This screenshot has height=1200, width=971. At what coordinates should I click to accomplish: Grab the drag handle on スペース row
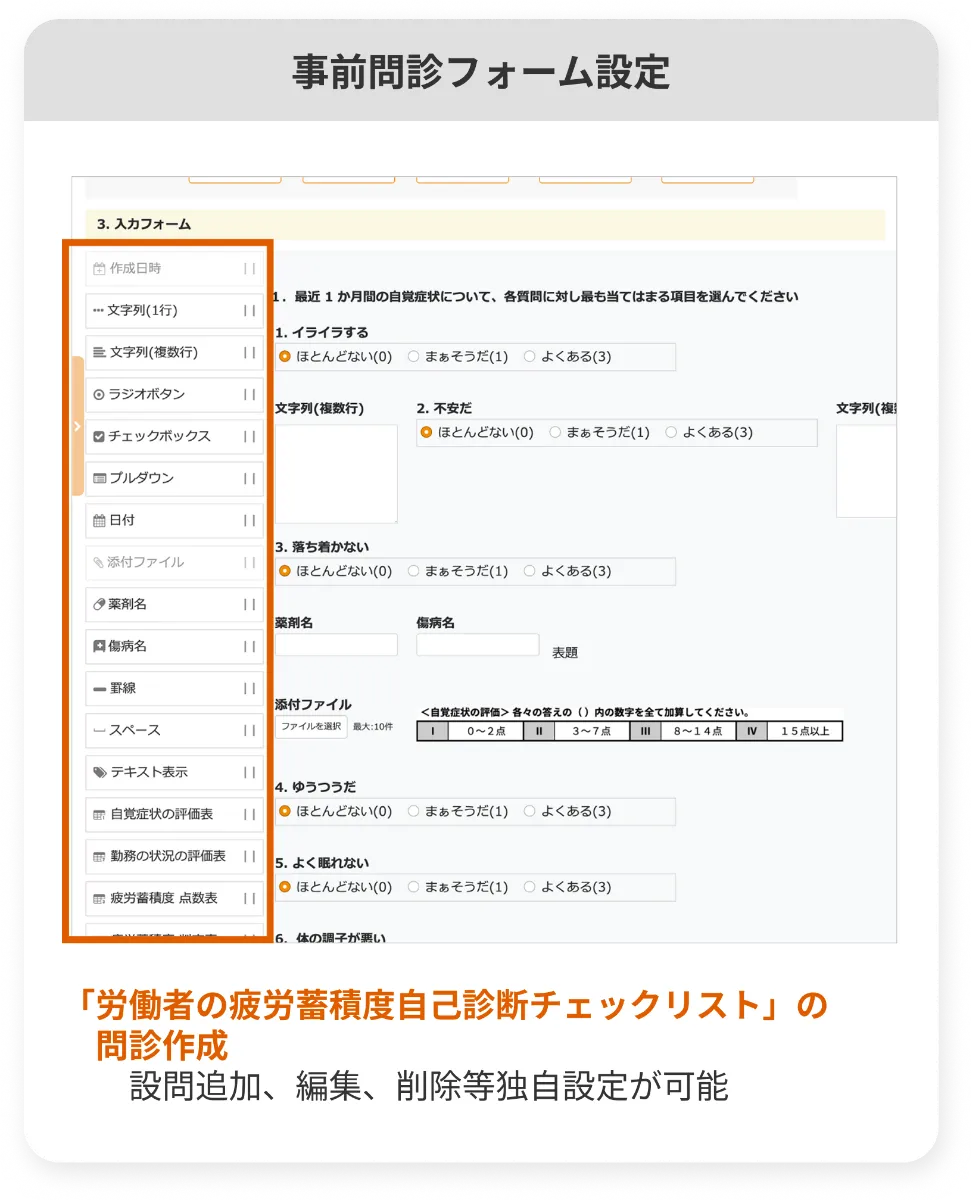click(249, 731)
